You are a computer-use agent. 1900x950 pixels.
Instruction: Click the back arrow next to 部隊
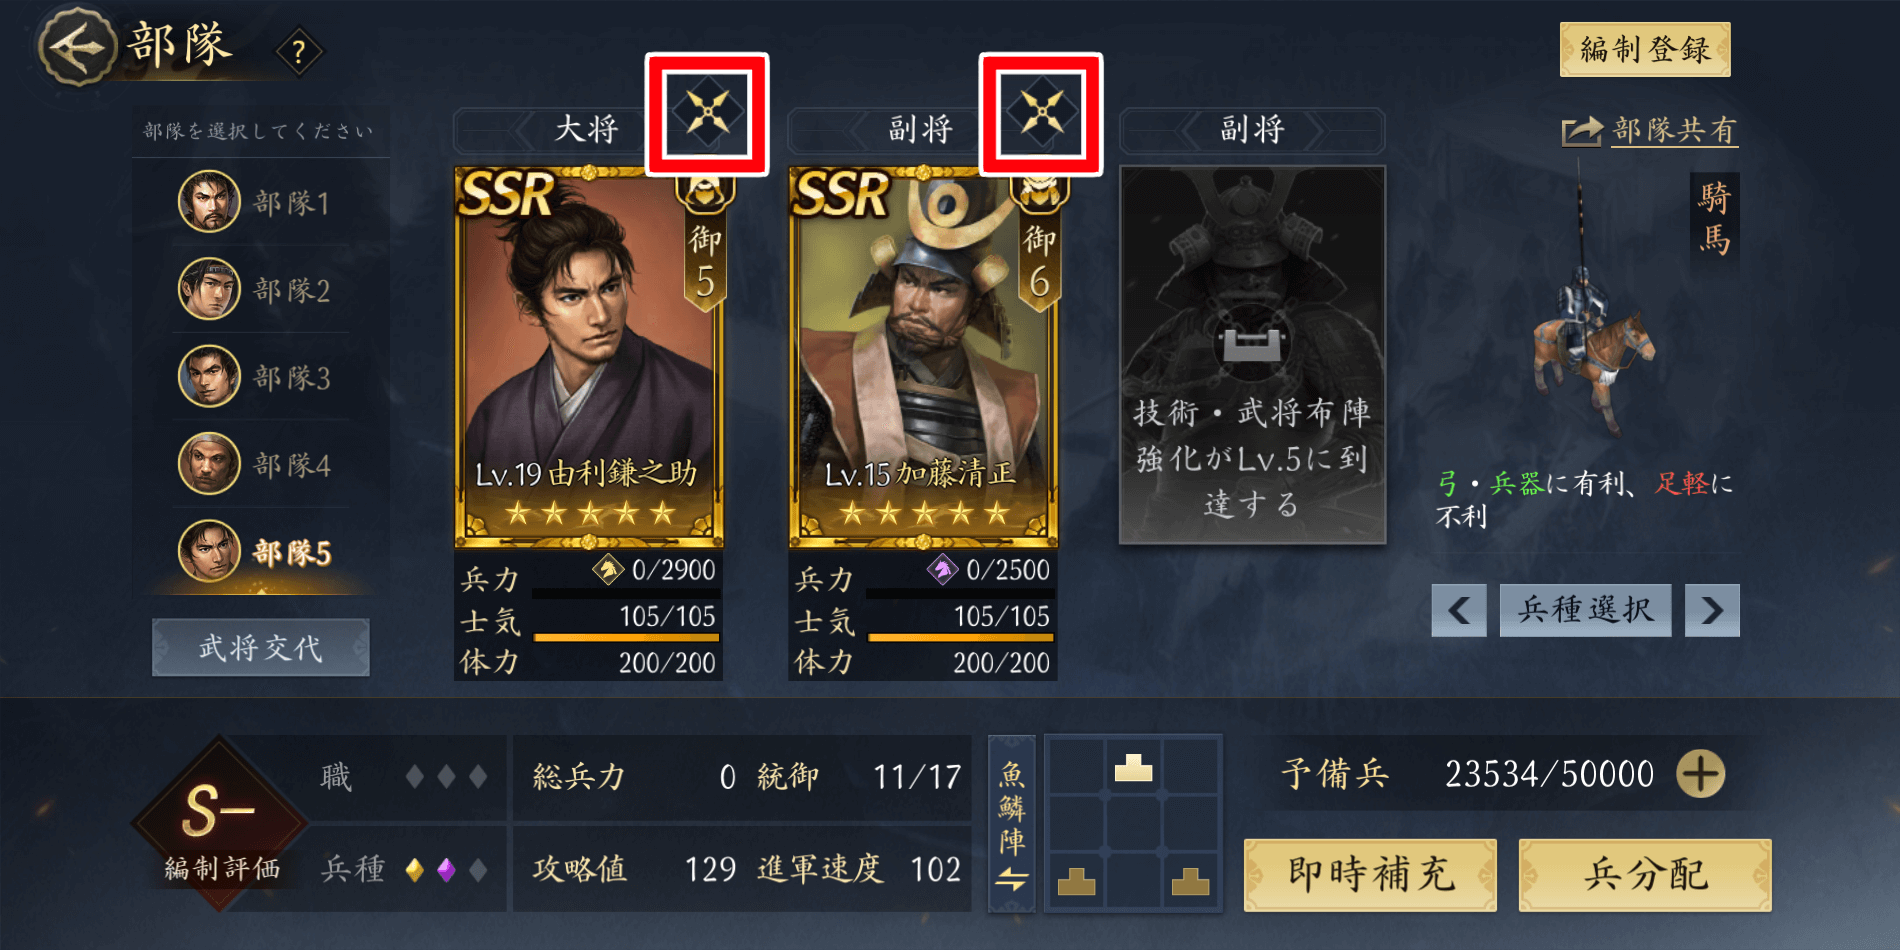[78, 47]
